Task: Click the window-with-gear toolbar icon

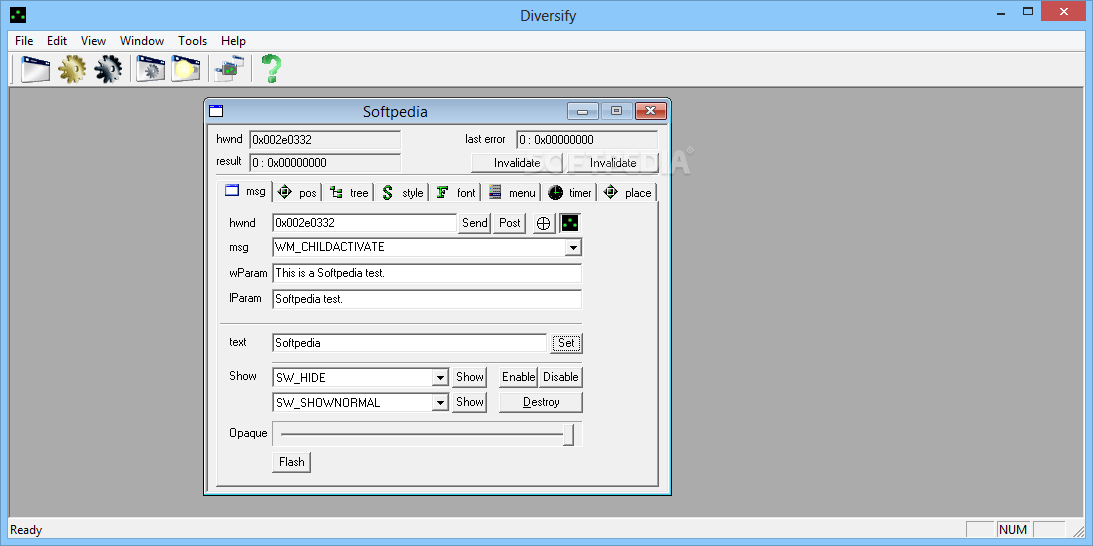Action: pyautogui.click(x=151, y=69)
